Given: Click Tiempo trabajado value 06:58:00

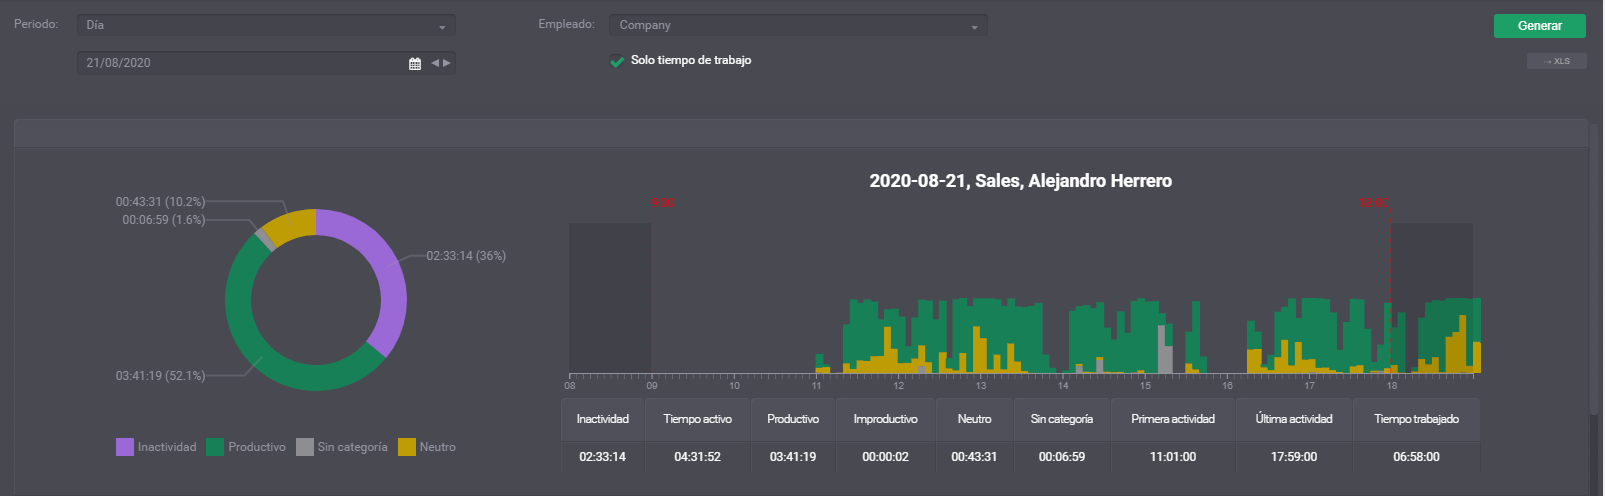Looking at the screenshot, I should [x=1416, y=457].
